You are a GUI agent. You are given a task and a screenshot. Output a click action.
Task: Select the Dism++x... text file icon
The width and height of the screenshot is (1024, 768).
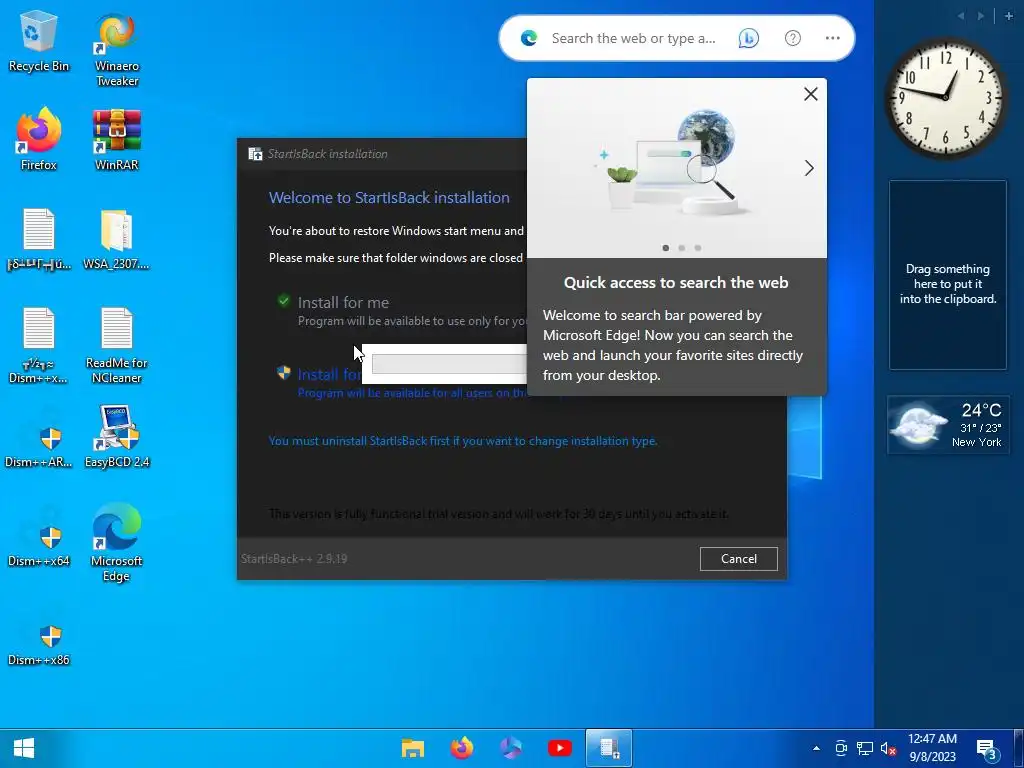point(39,345)
